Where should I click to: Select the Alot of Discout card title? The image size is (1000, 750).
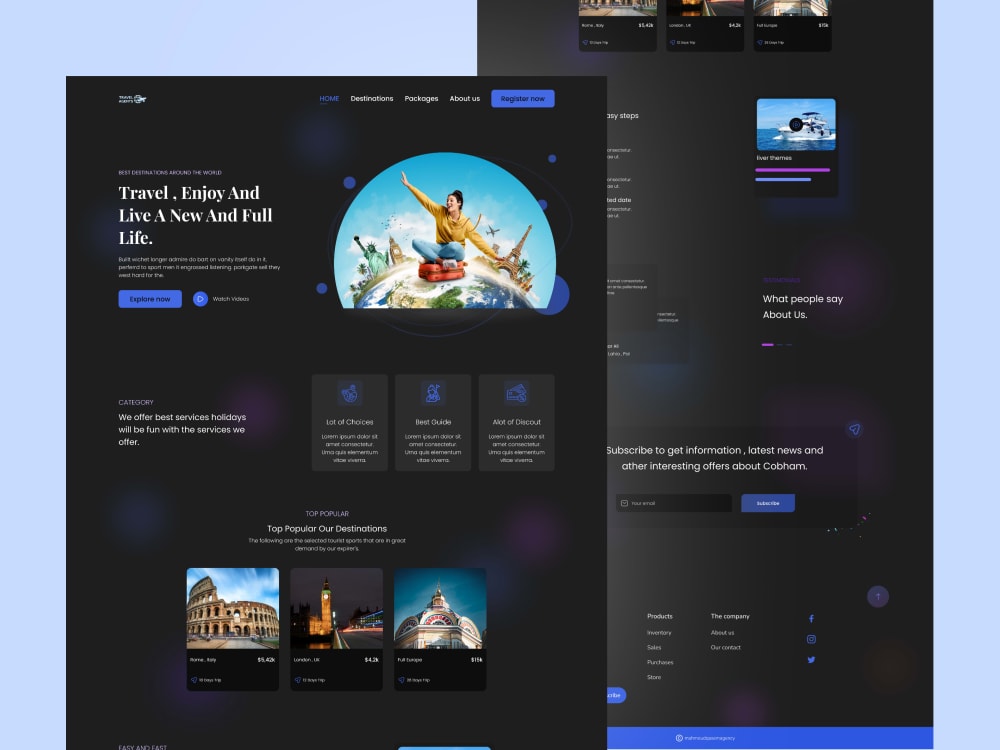[517, 422]
